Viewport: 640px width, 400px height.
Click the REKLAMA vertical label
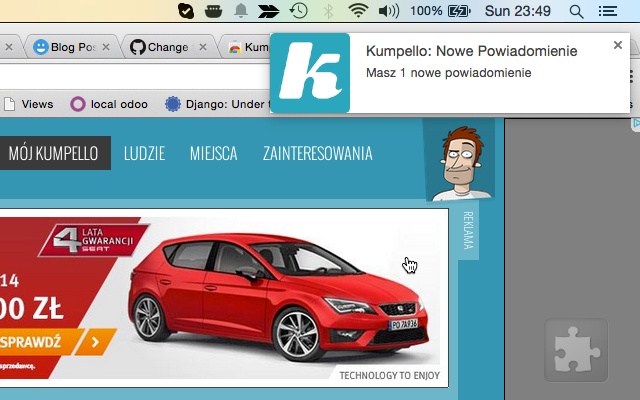coord(468,230)
